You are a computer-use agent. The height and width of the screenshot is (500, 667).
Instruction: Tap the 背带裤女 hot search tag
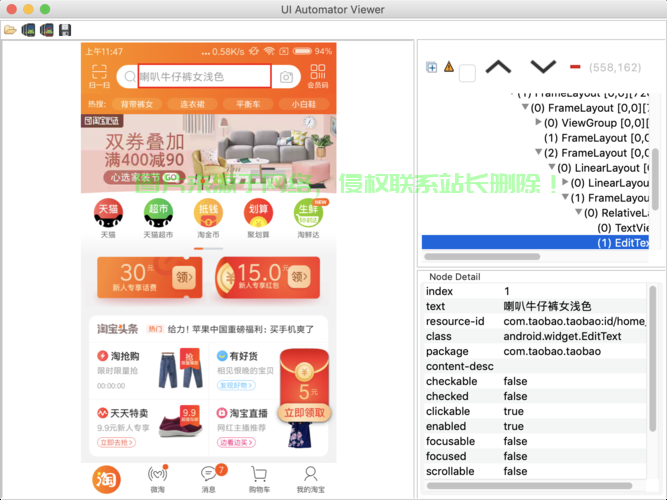[x=137, y=104]
